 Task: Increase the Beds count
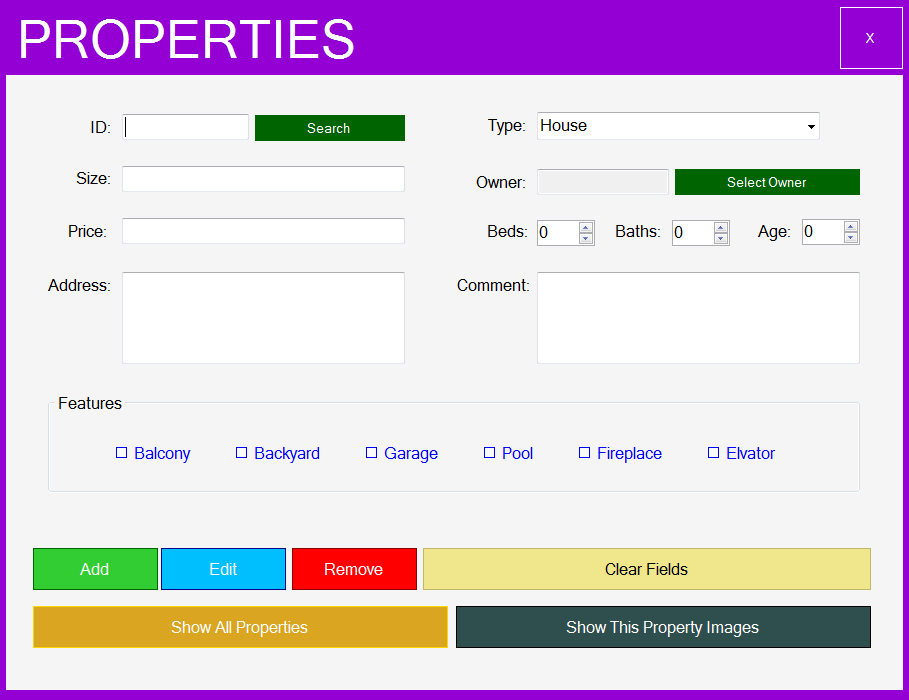pos(586,226)
